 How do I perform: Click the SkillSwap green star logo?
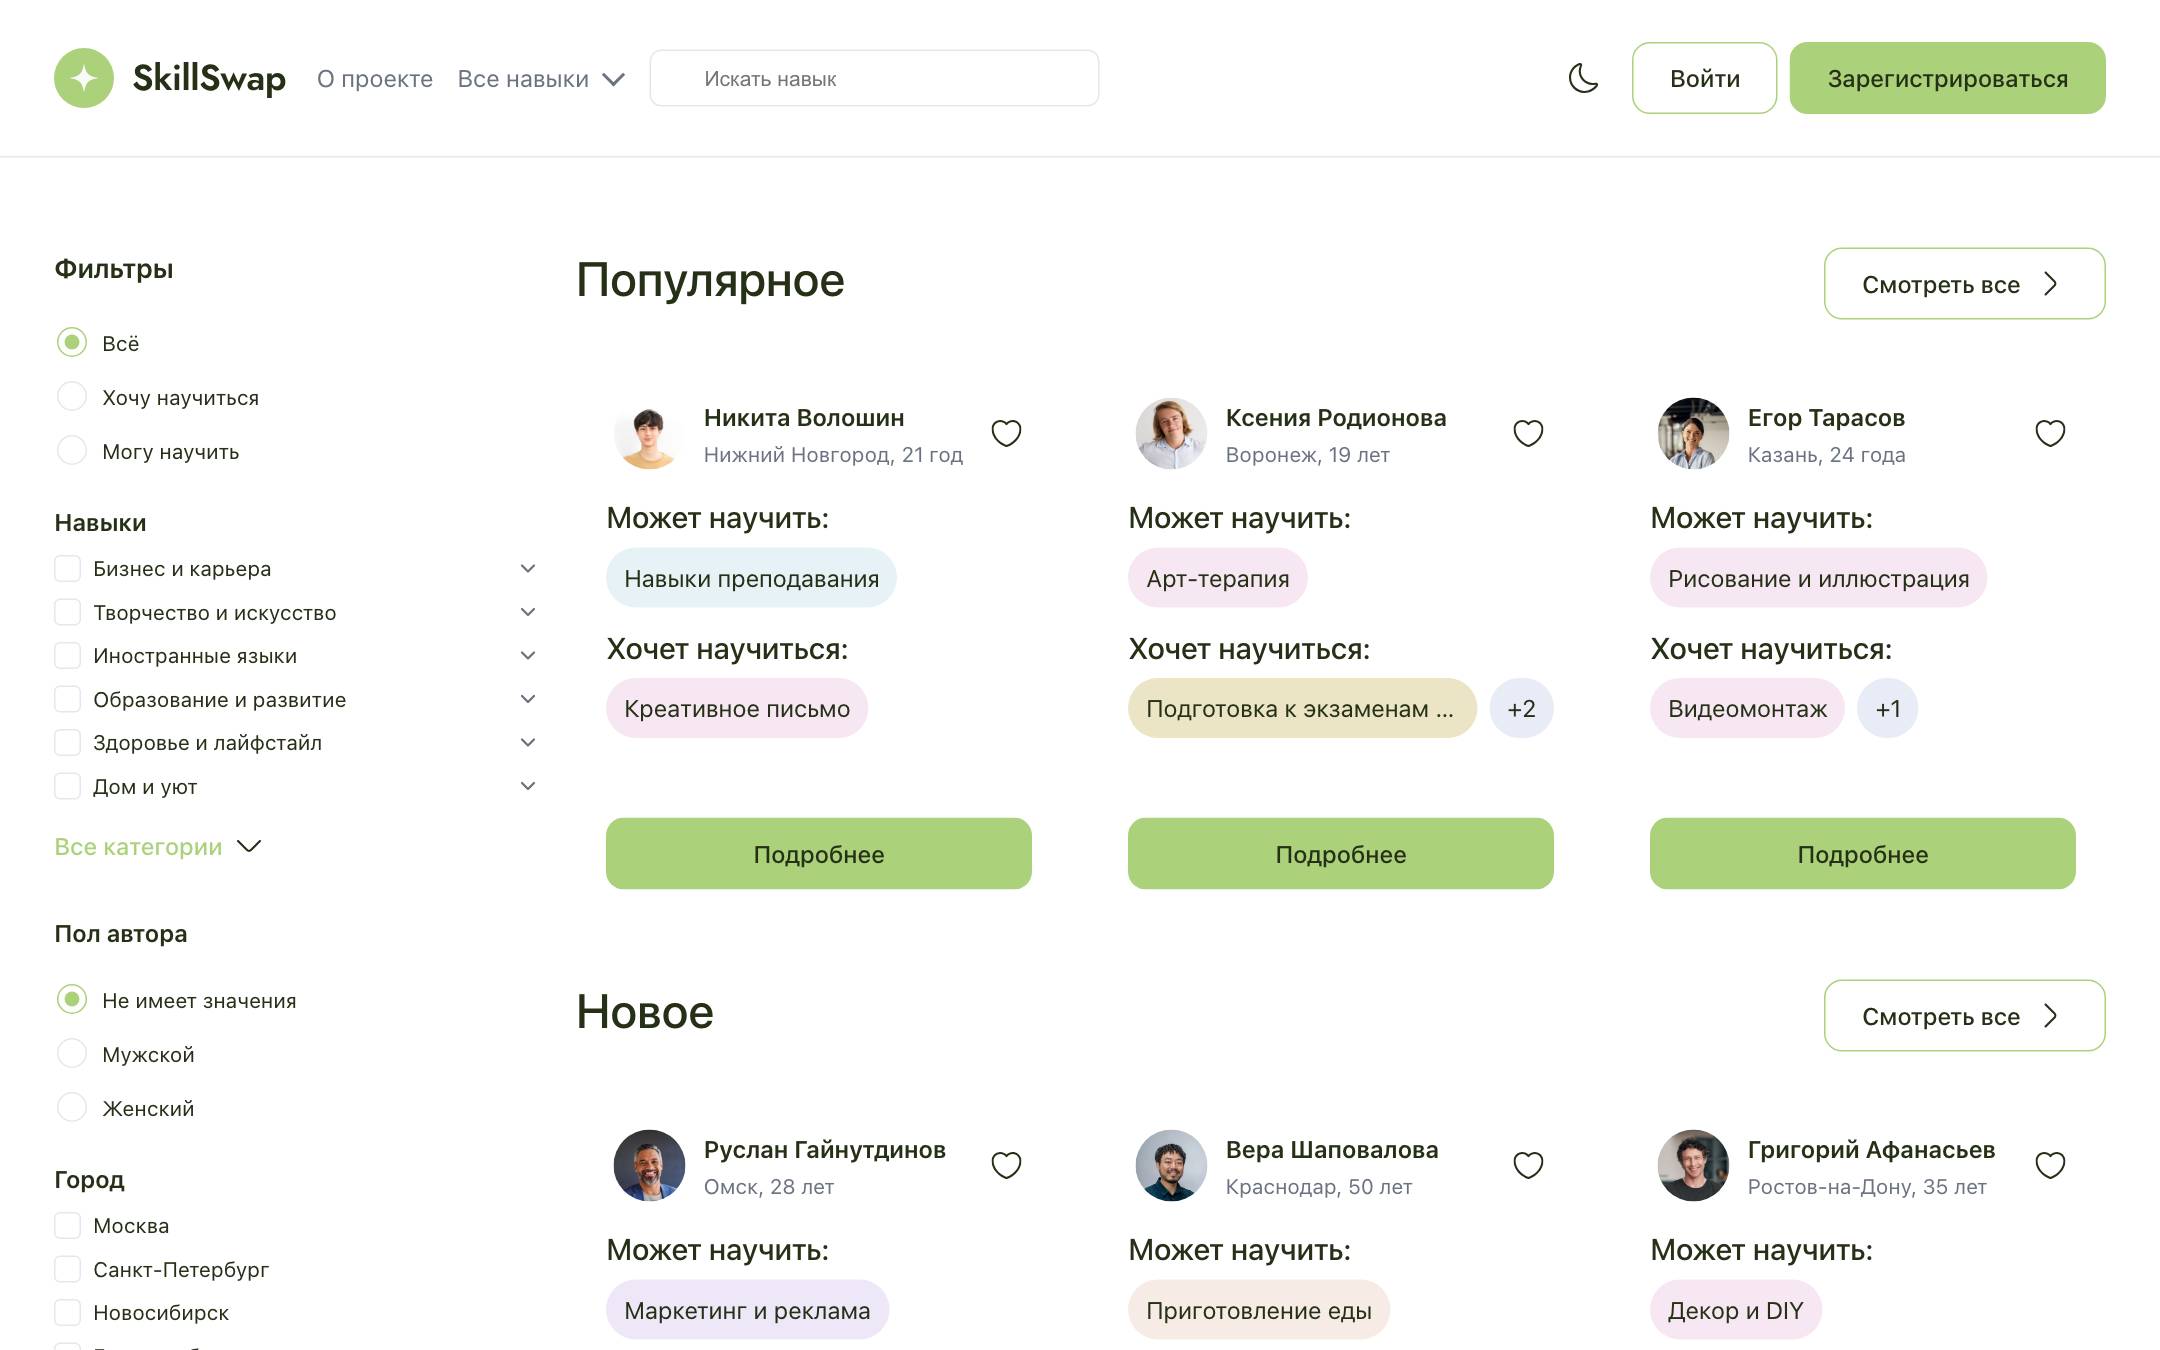(84, 78)
